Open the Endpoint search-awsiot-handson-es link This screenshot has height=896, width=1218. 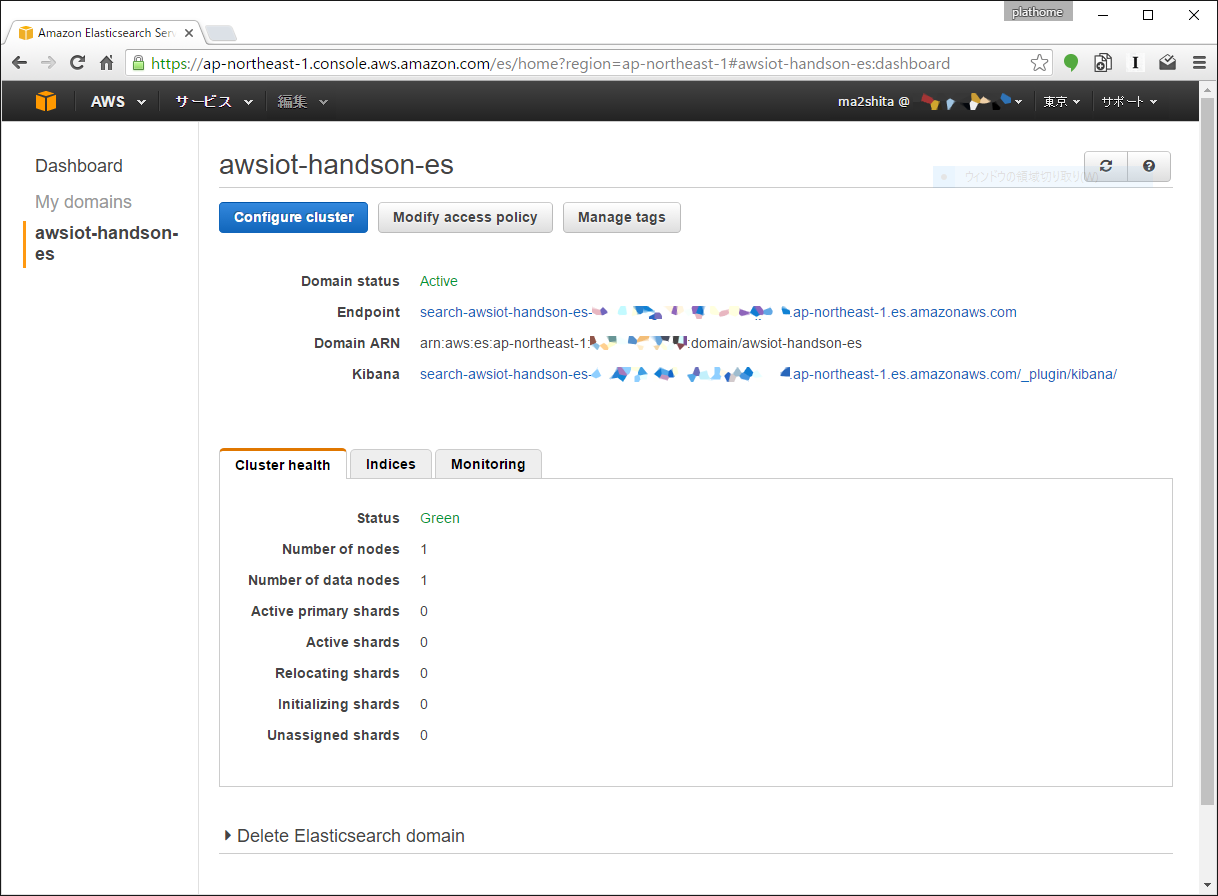pos(718,312)
